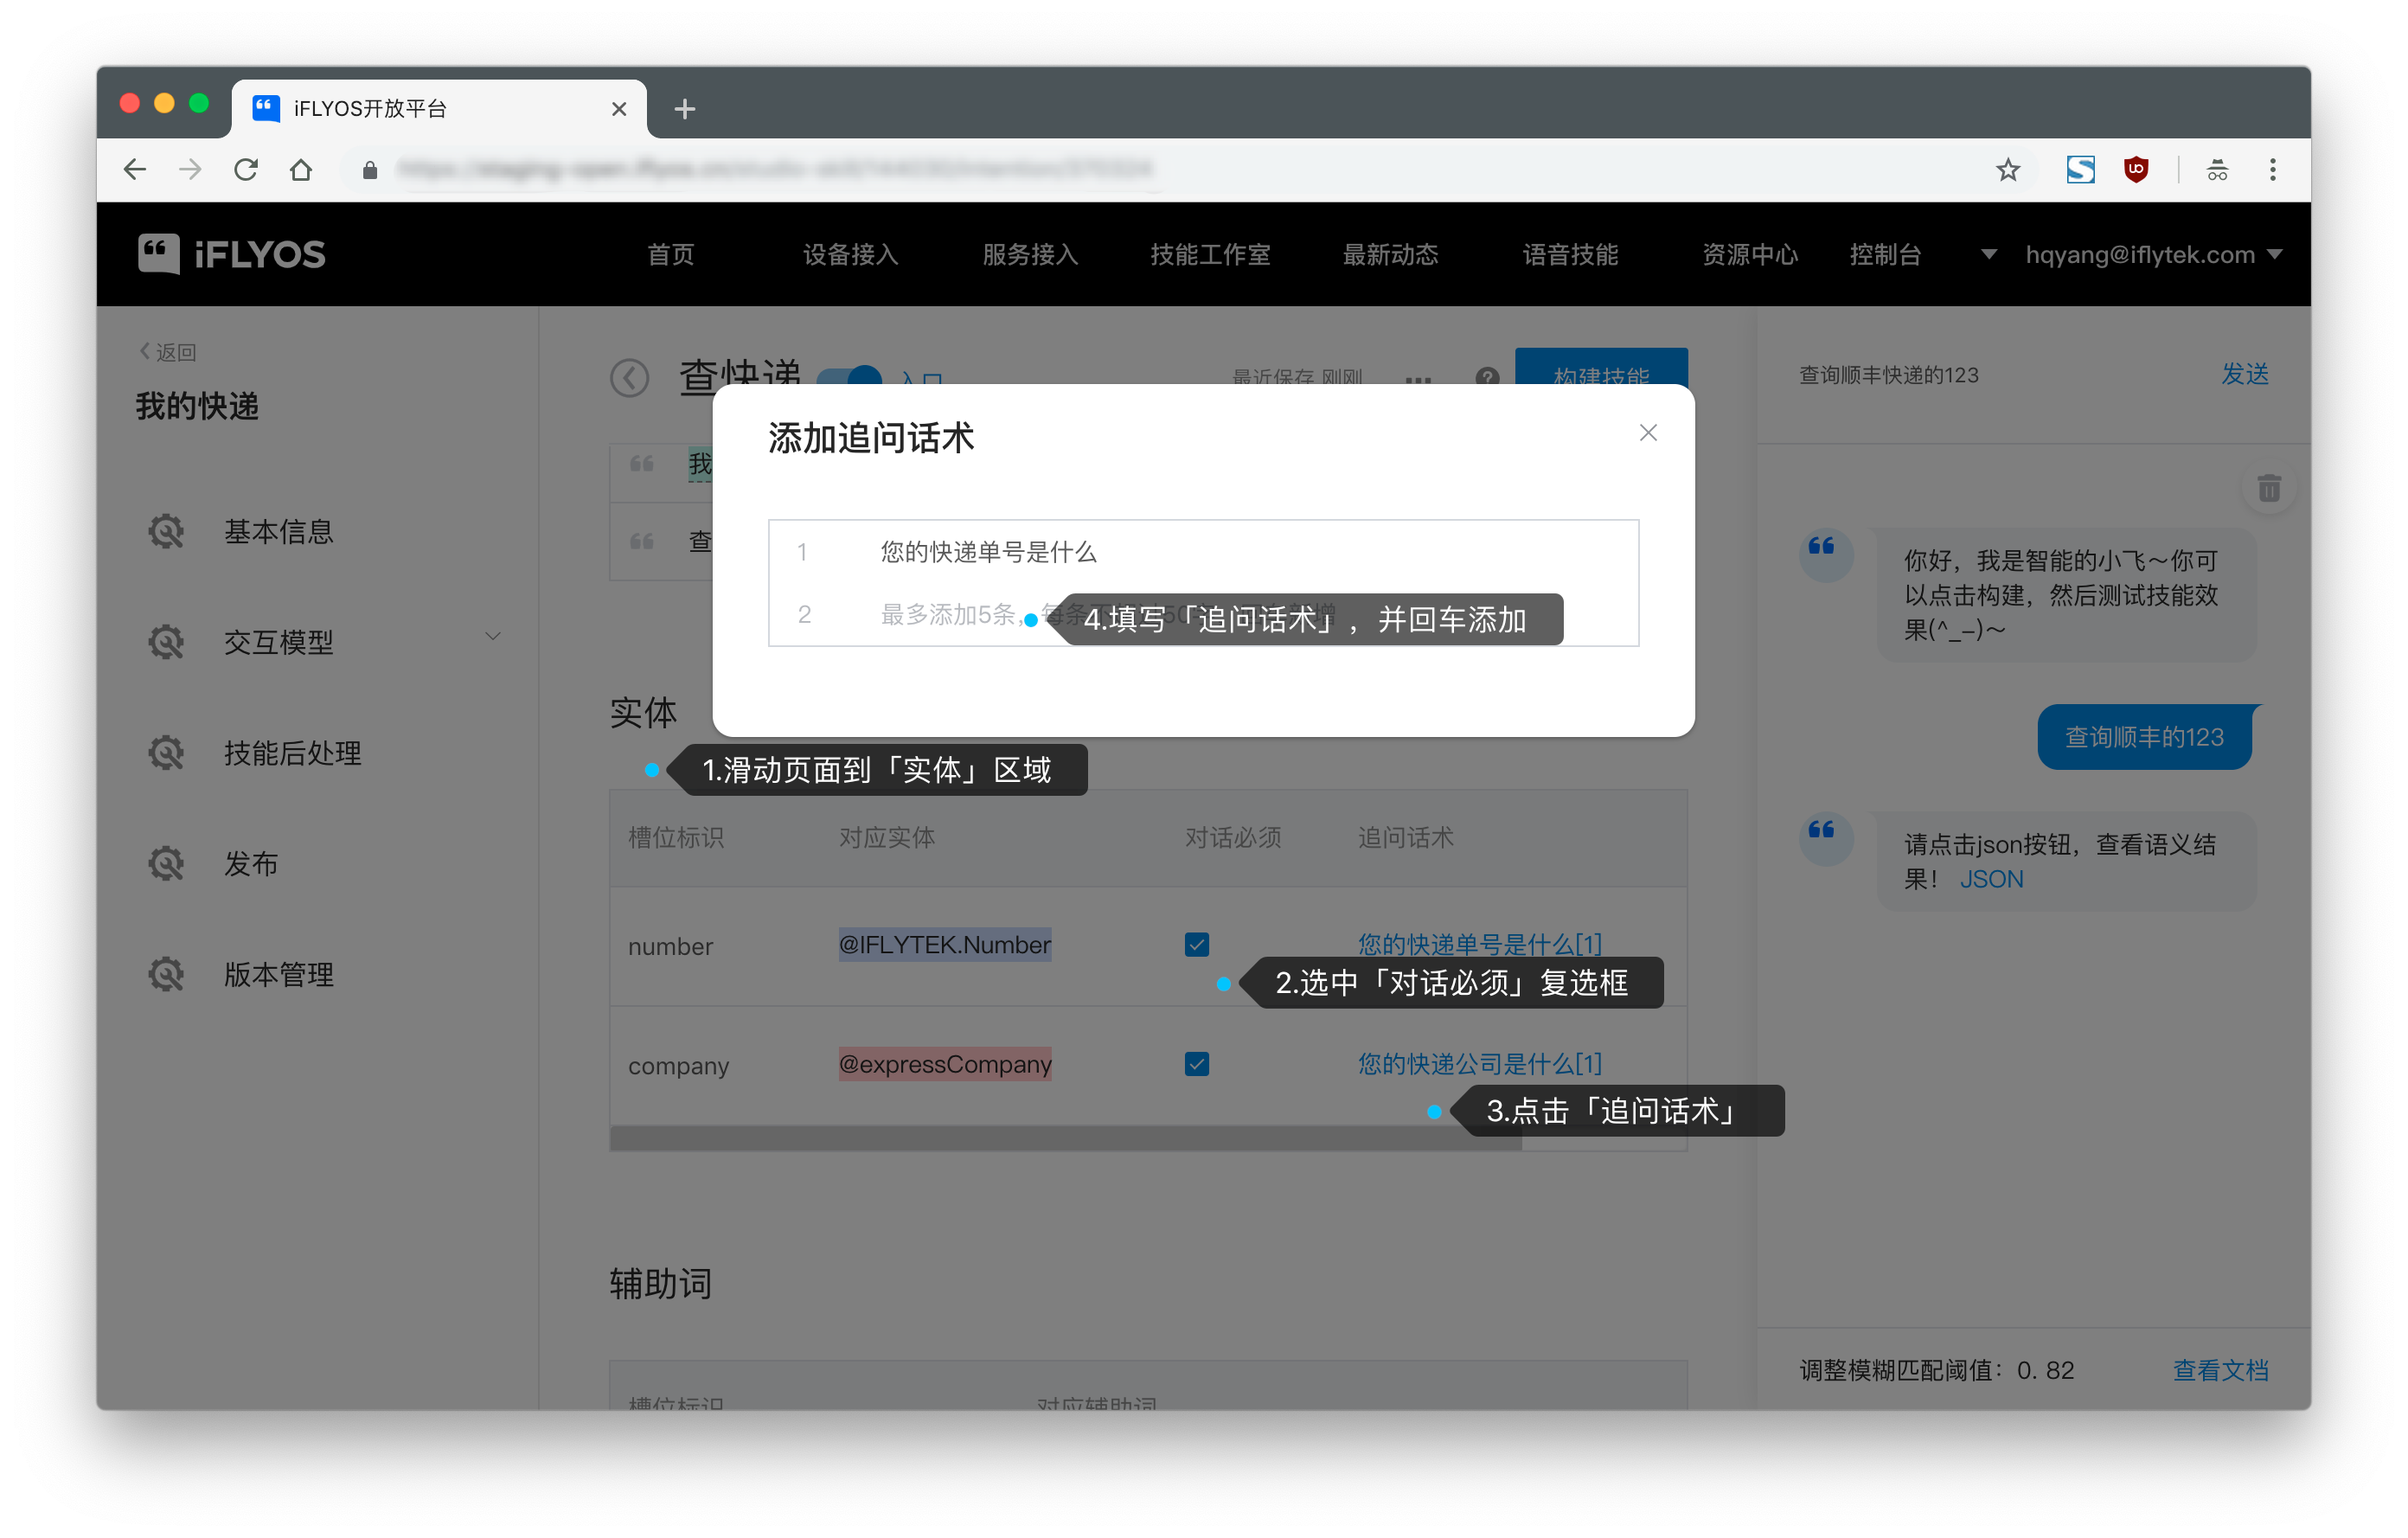This screenshot has height=1538, width=2408.
Task: Click the iFLYOS logo
Action: pyautogui.click(x=231, y=254)
